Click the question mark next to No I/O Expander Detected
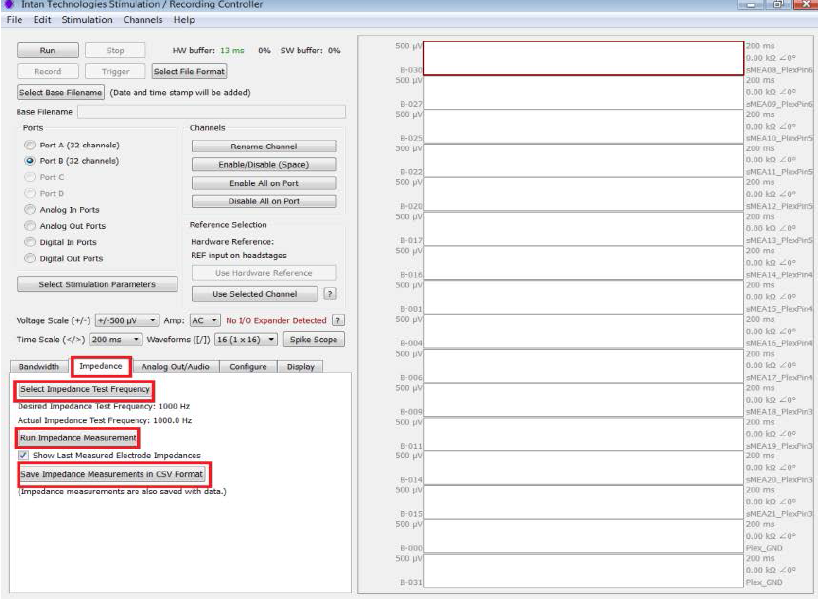Viewport: 818px width, 599px height. pos(338,320)
